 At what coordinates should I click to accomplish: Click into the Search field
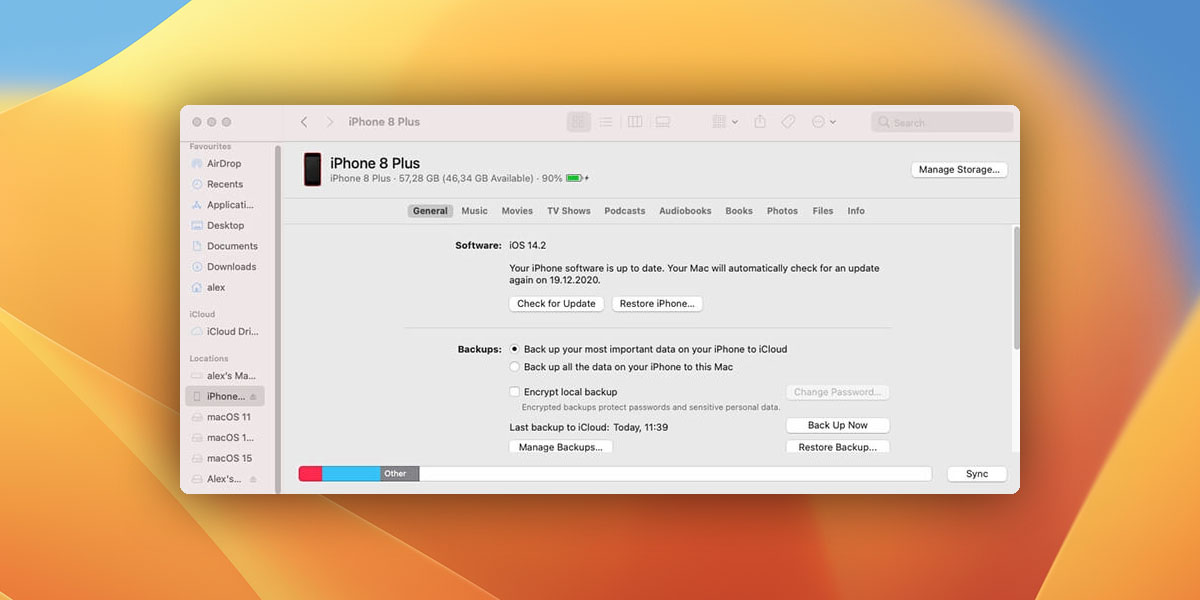pyautogui.click(x=942, y=122)
